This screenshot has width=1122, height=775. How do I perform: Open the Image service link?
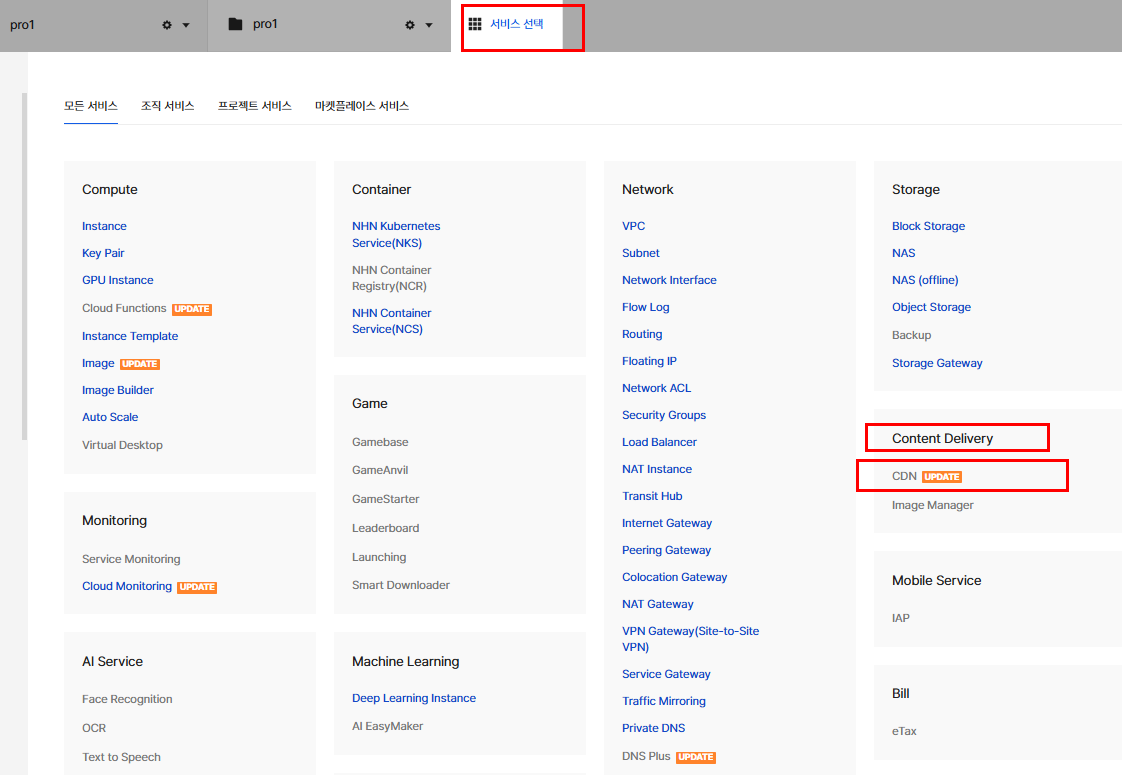coord(98,364)
